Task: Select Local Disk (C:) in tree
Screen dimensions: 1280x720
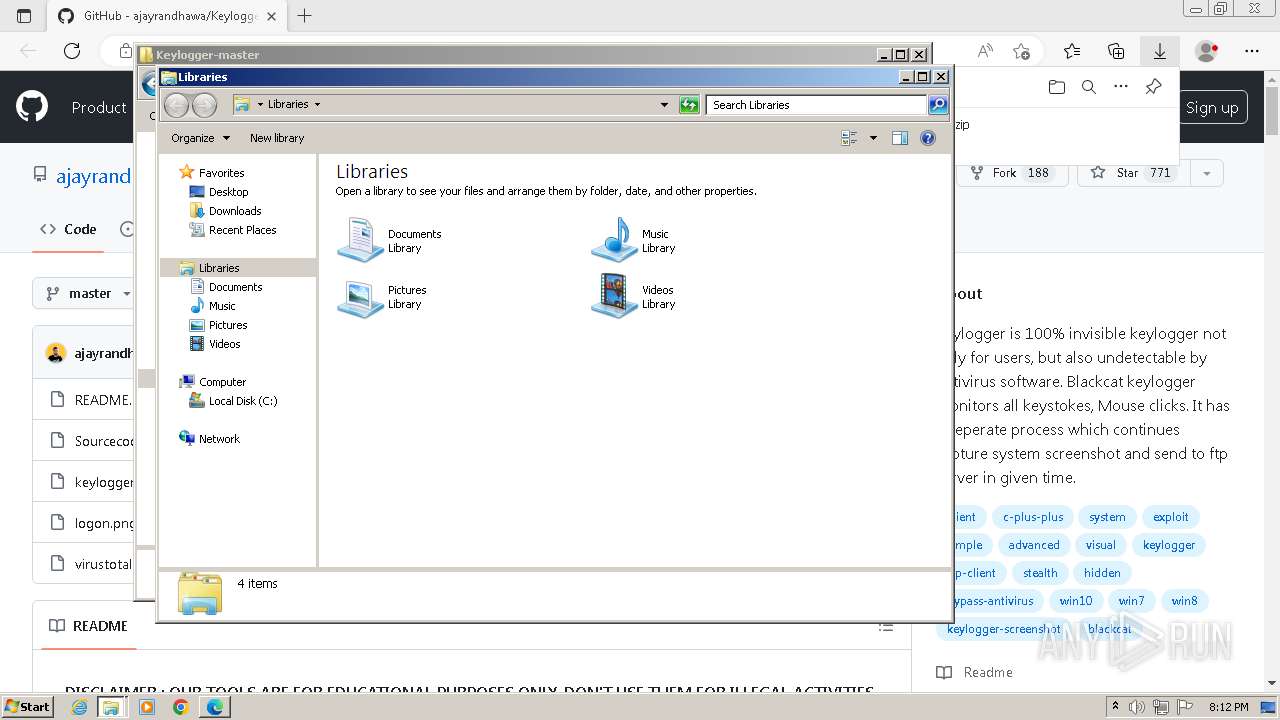Action: 243,401
